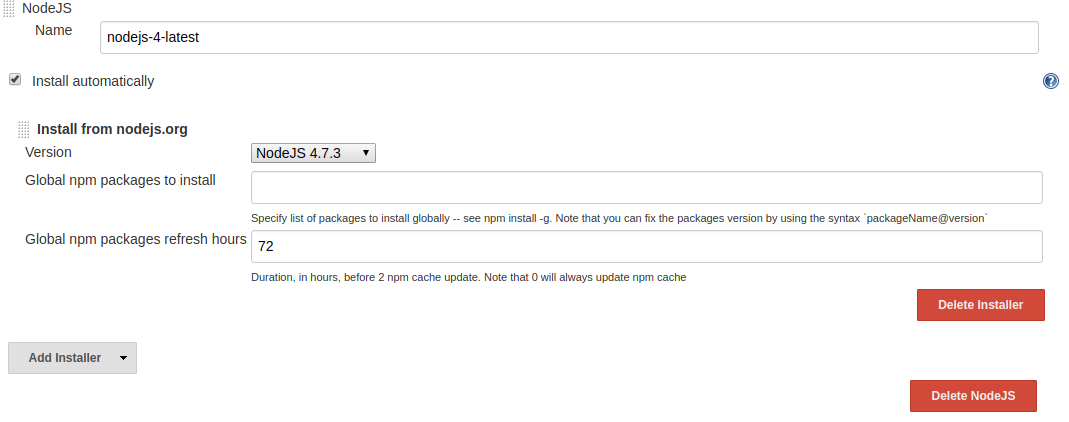Click the Global npm packages to install field
1069x422 pixels.
646,188
